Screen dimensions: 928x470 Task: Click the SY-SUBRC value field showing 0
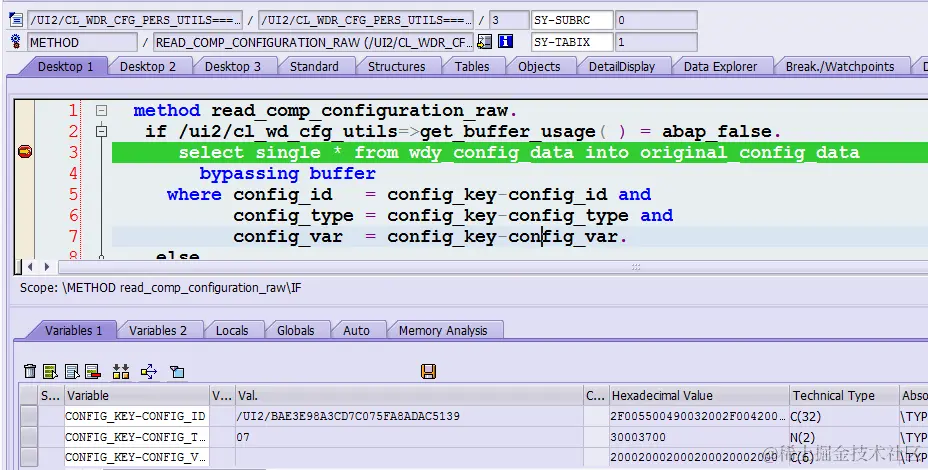656,20
